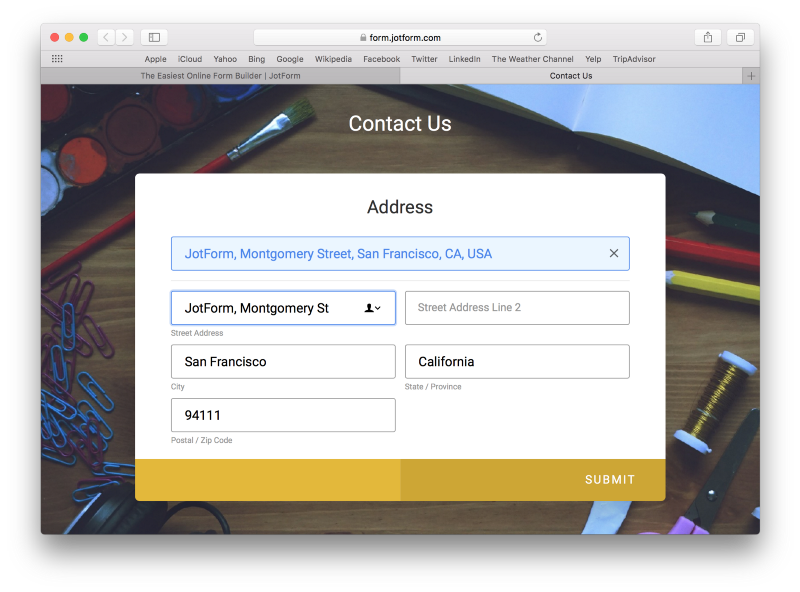
Task: Click the Postal code field showing 94111
Action: (283, 415)
